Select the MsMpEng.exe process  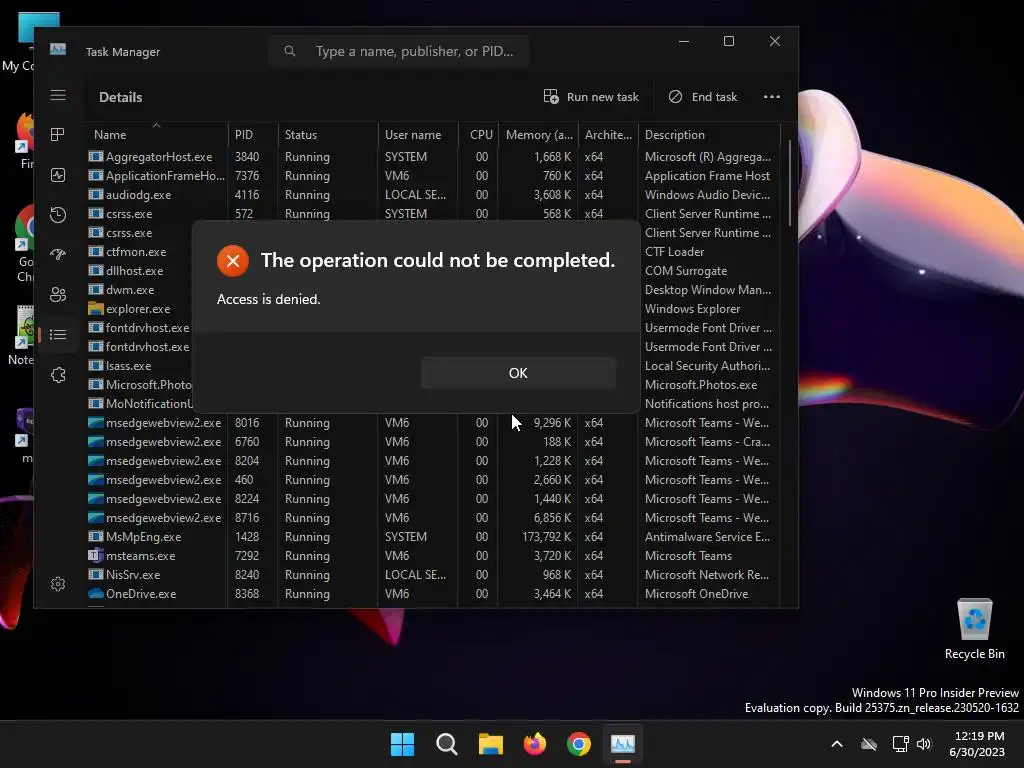click(432, 537)
